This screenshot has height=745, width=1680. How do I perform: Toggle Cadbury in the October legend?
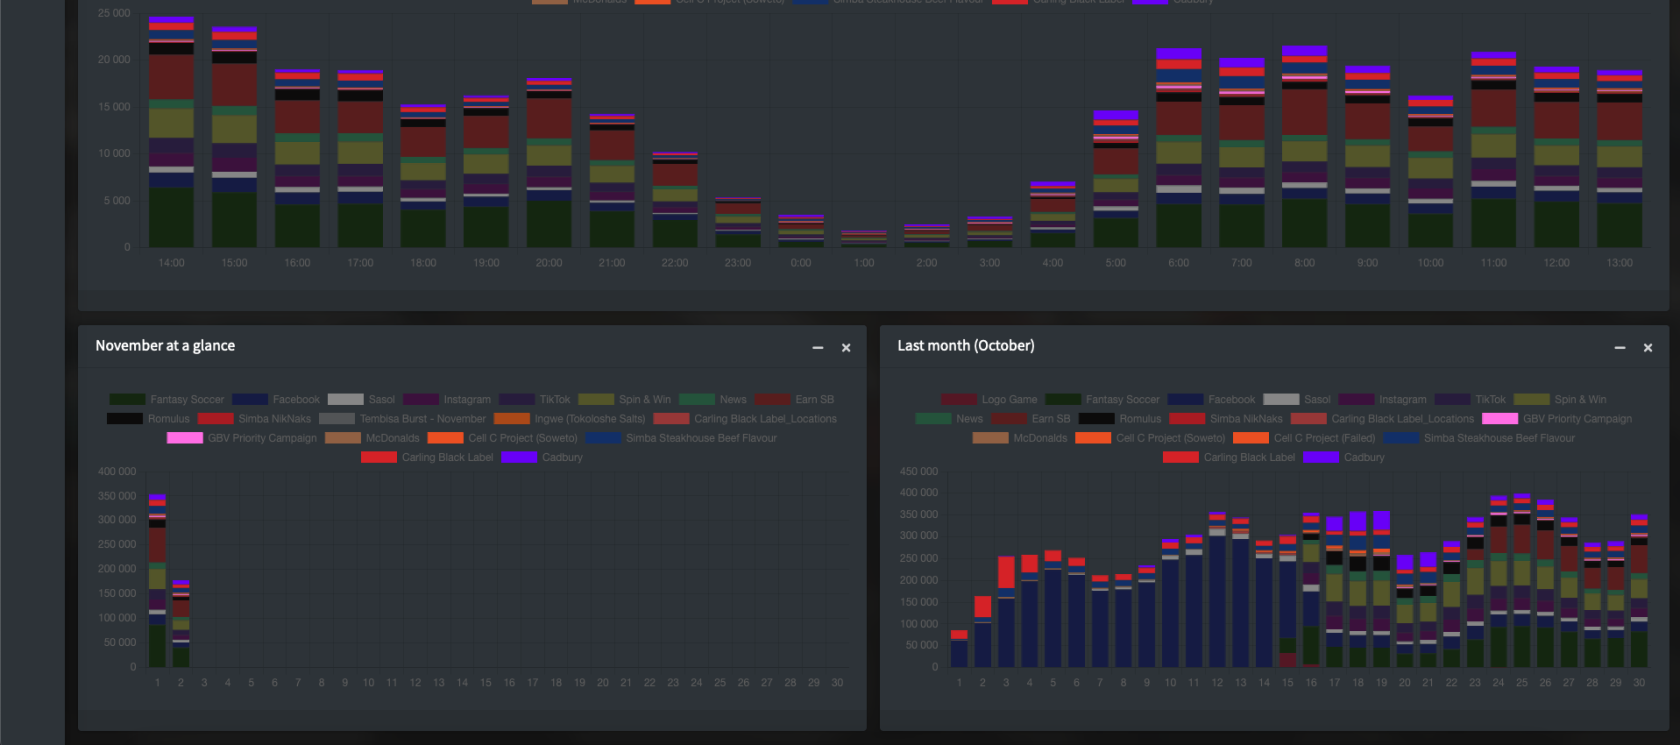1344,457
